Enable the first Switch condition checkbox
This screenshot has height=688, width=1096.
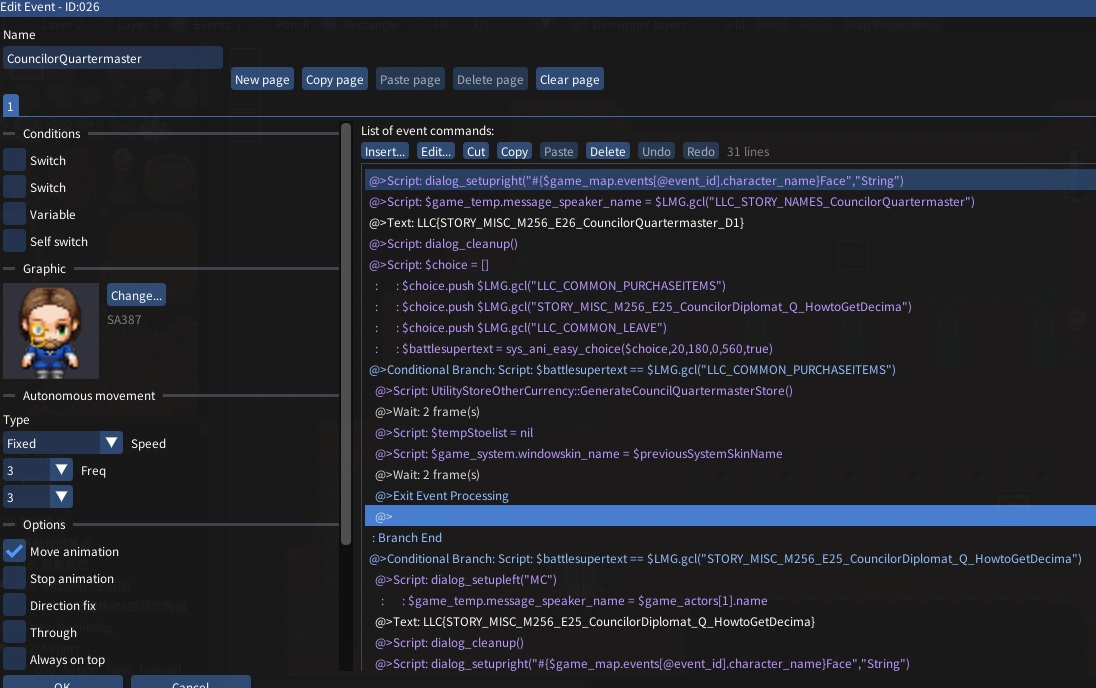tap(14, 160)
